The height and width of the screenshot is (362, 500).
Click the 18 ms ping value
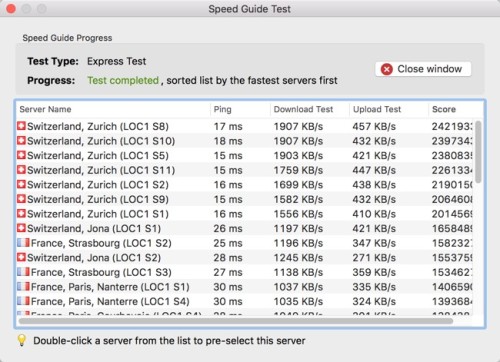[x=228, y=141]
